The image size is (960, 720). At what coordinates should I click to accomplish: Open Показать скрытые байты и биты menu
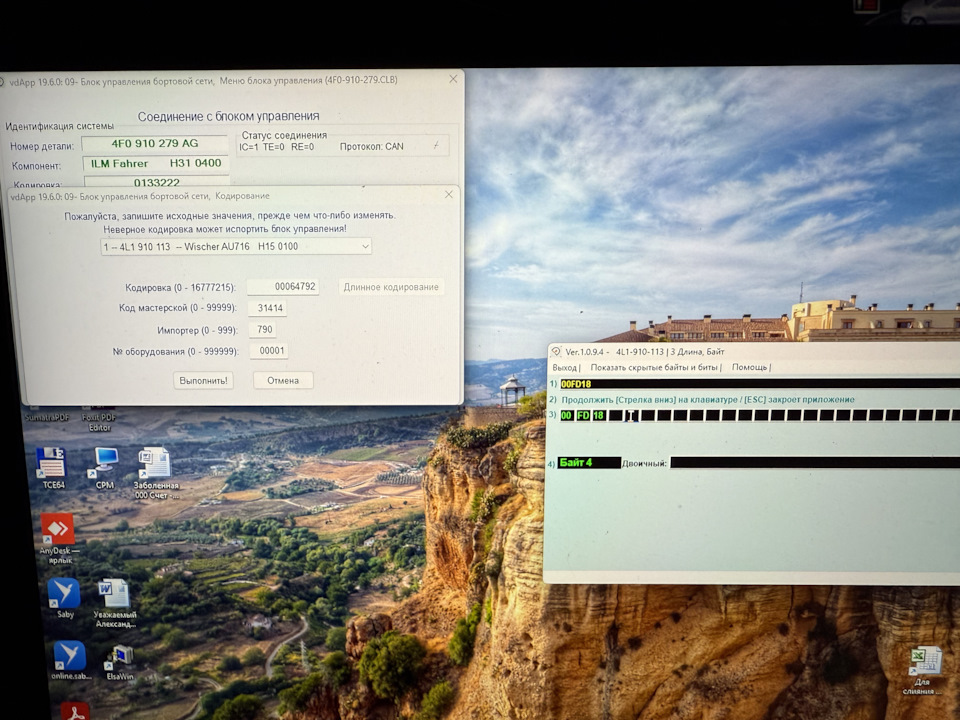pyautogui.click(x=654, y=367)
